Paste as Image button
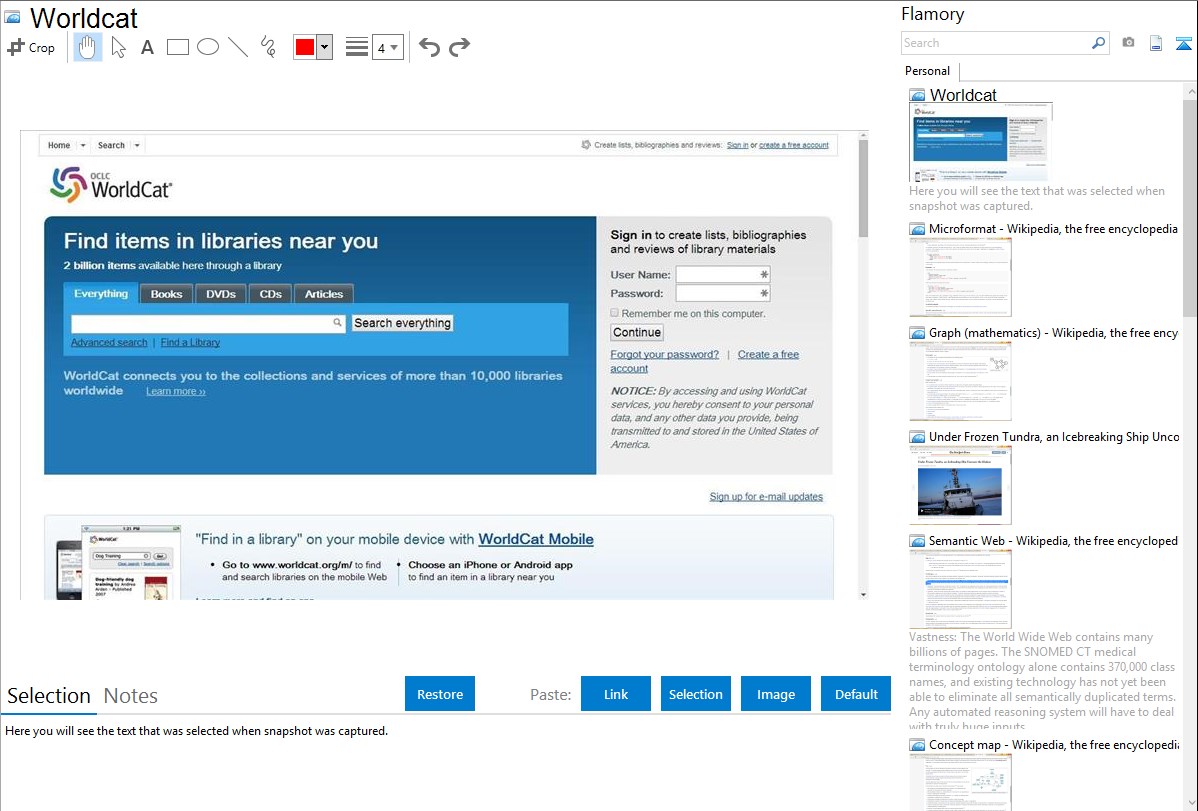This screenshot has height=811, width=1198. [775, 694]
